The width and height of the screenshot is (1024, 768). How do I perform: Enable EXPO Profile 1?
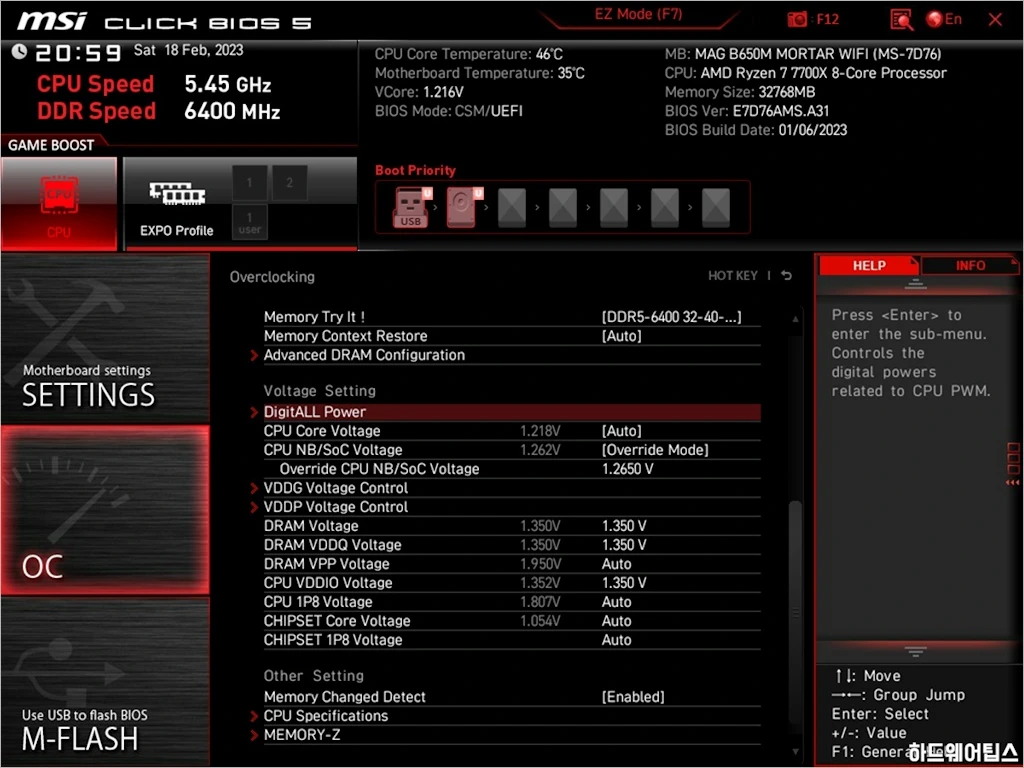(x=249, y=183)
